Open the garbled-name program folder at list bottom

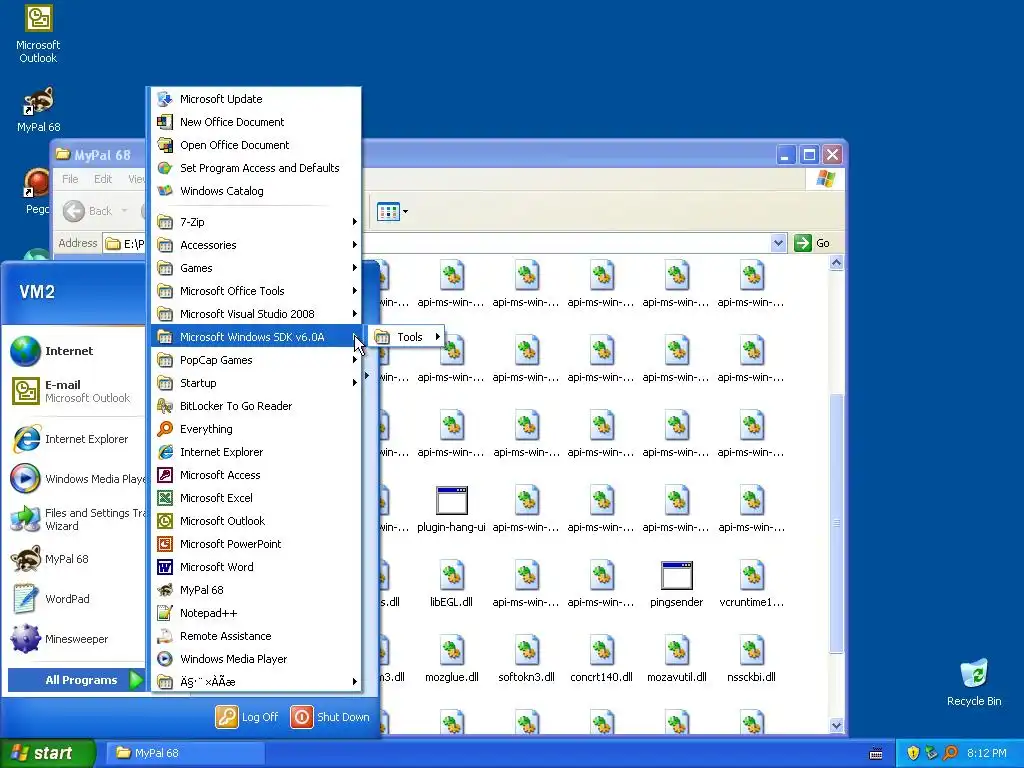tap(256, 682)
